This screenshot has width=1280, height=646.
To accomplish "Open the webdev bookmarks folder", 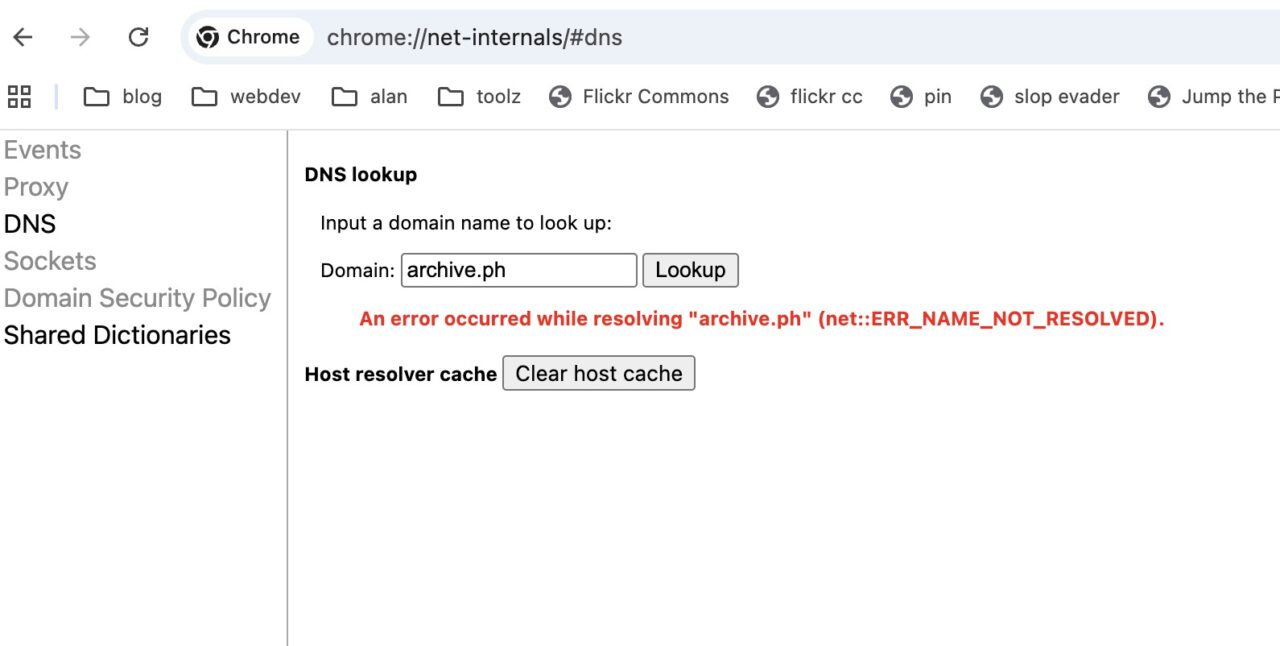I will [245, 96].
